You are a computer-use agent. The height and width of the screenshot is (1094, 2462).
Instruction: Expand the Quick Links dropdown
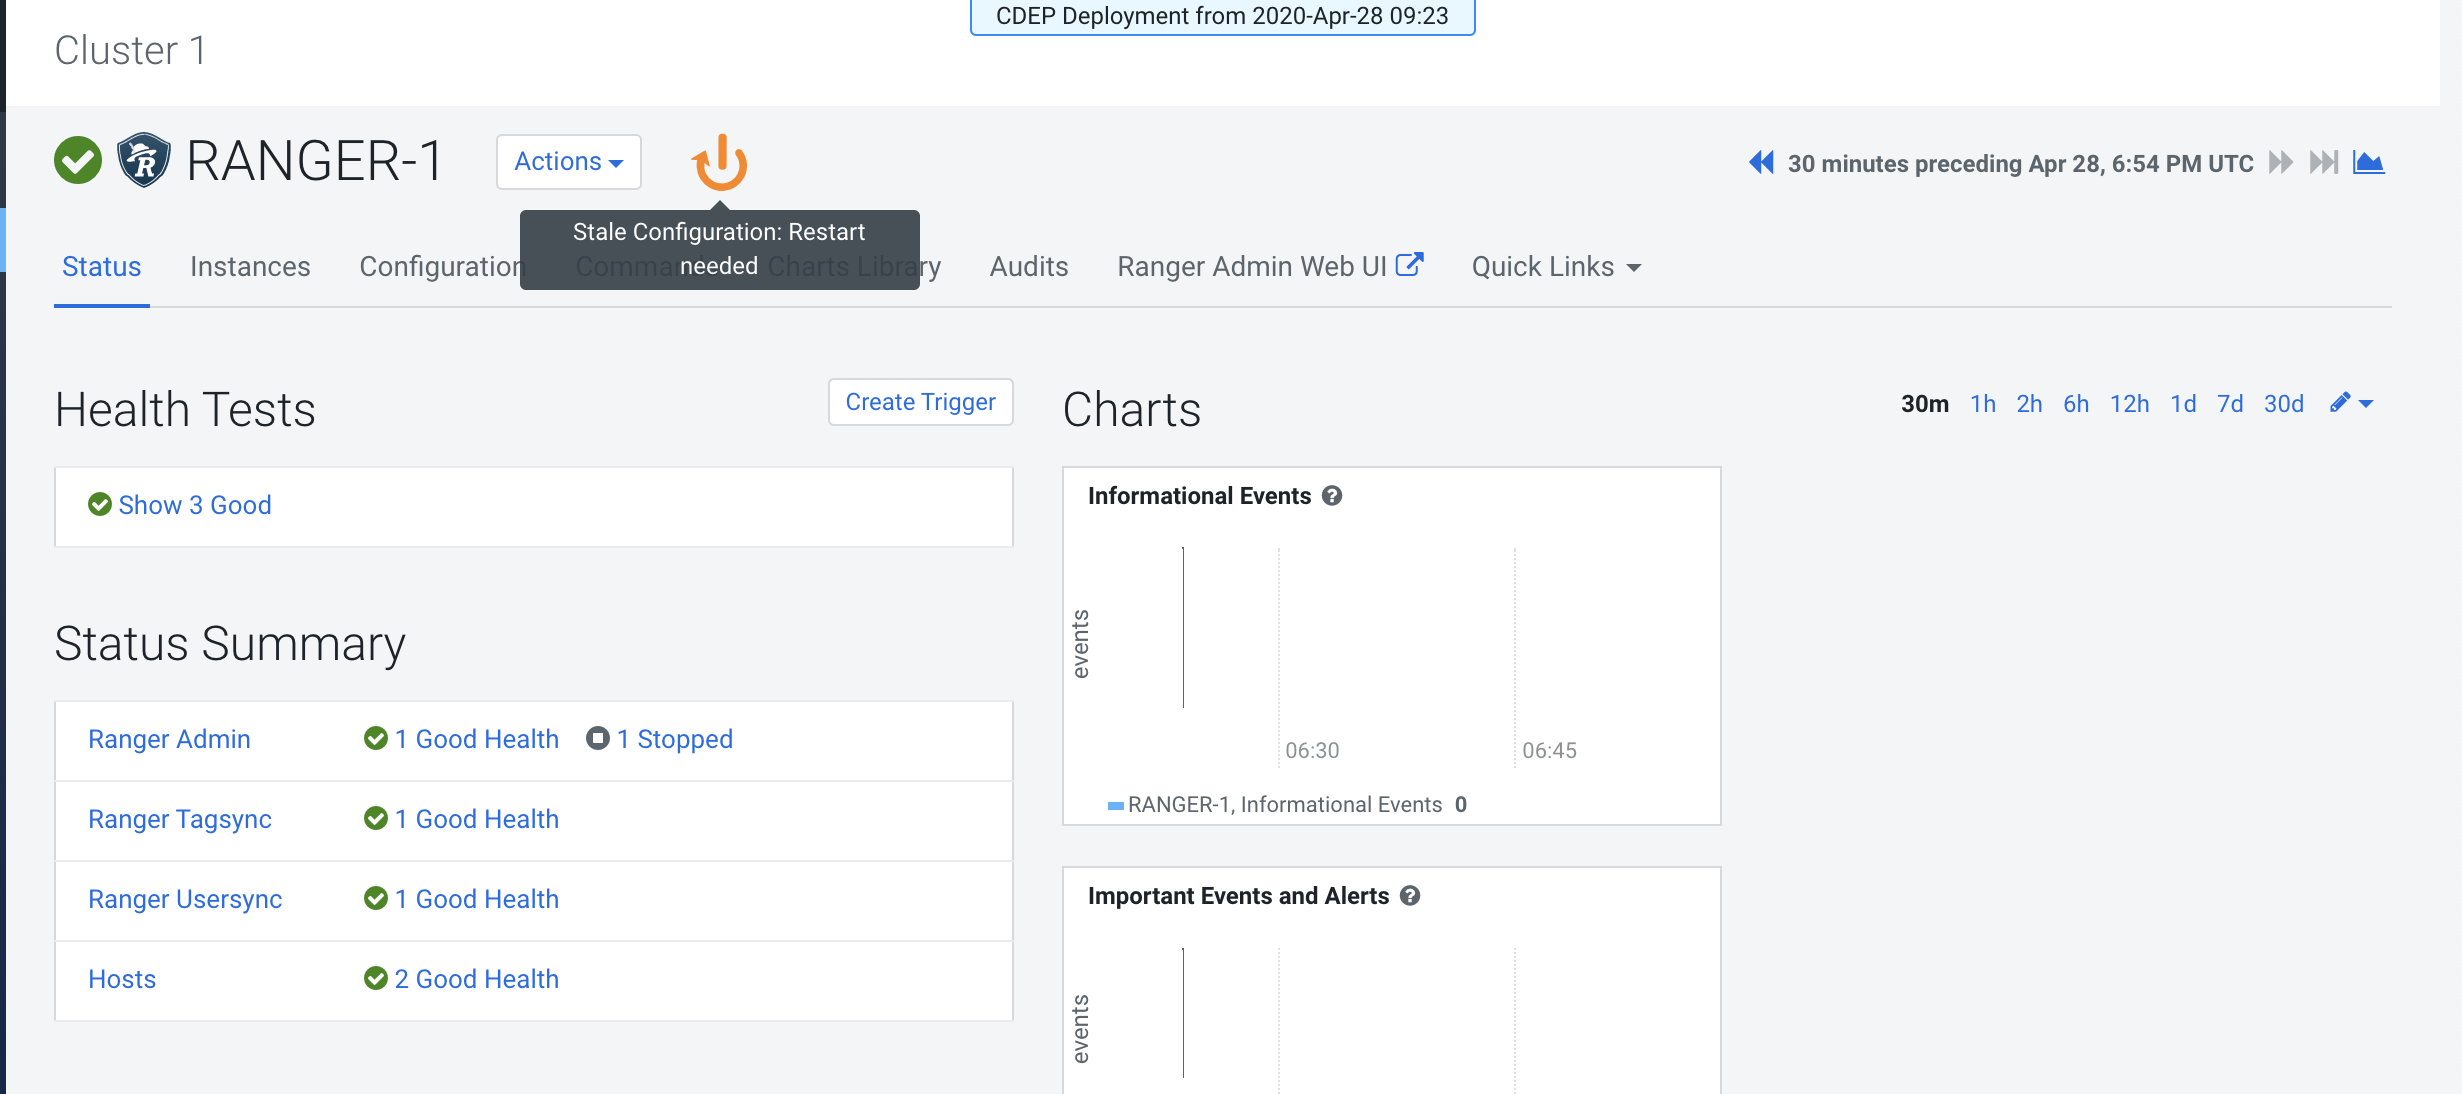point(1556,267)
